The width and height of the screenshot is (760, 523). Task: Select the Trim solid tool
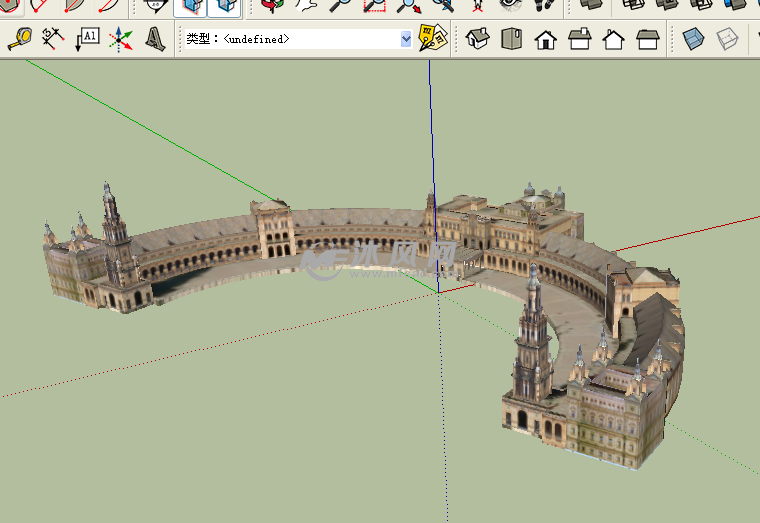[x=734, y=5]
